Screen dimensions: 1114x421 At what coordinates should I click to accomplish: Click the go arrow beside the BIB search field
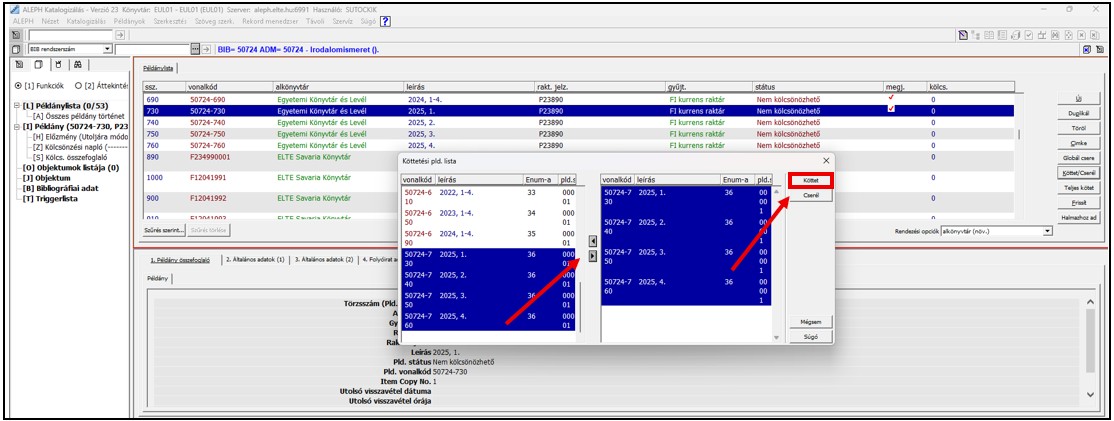[207, 49]
